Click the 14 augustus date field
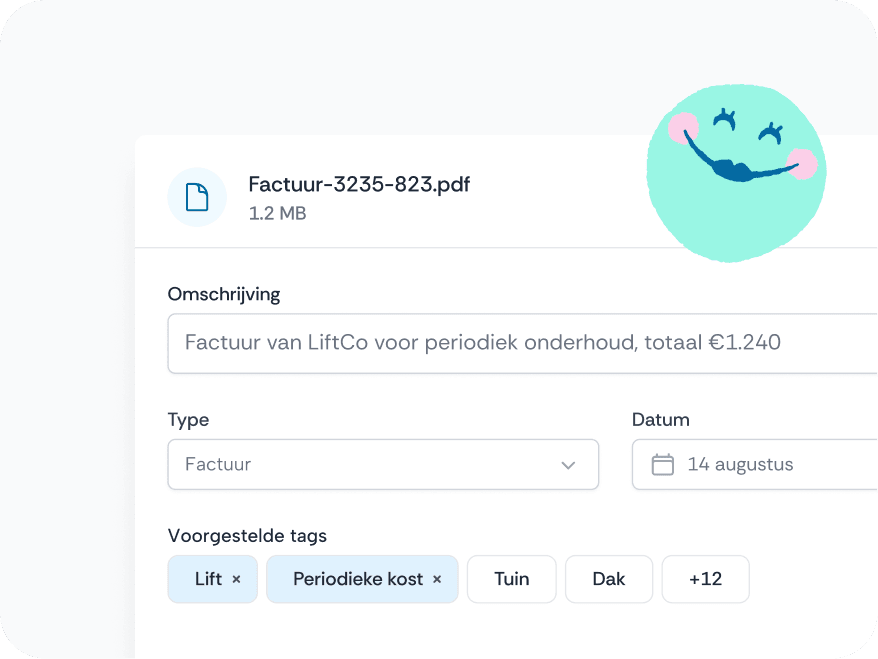The width and height of the screenshot is (878, 659). (x=760, y=464)
